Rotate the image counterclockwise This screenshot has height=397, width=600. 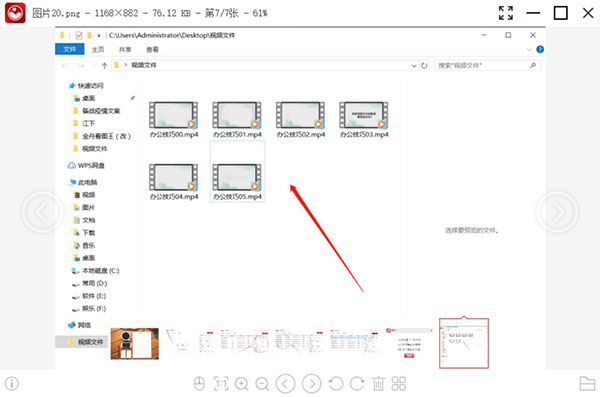click(x=336, y=383)
